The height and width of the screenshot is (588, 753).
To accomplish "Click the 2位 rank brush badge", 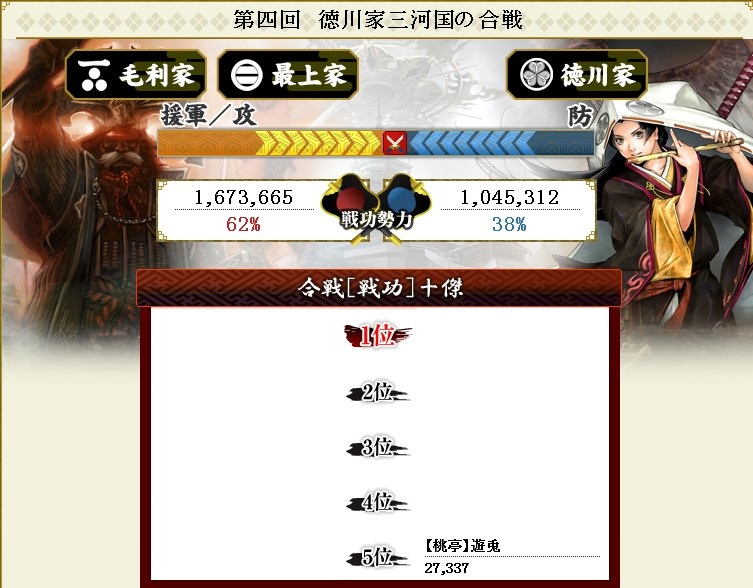I will pos(377,392).
